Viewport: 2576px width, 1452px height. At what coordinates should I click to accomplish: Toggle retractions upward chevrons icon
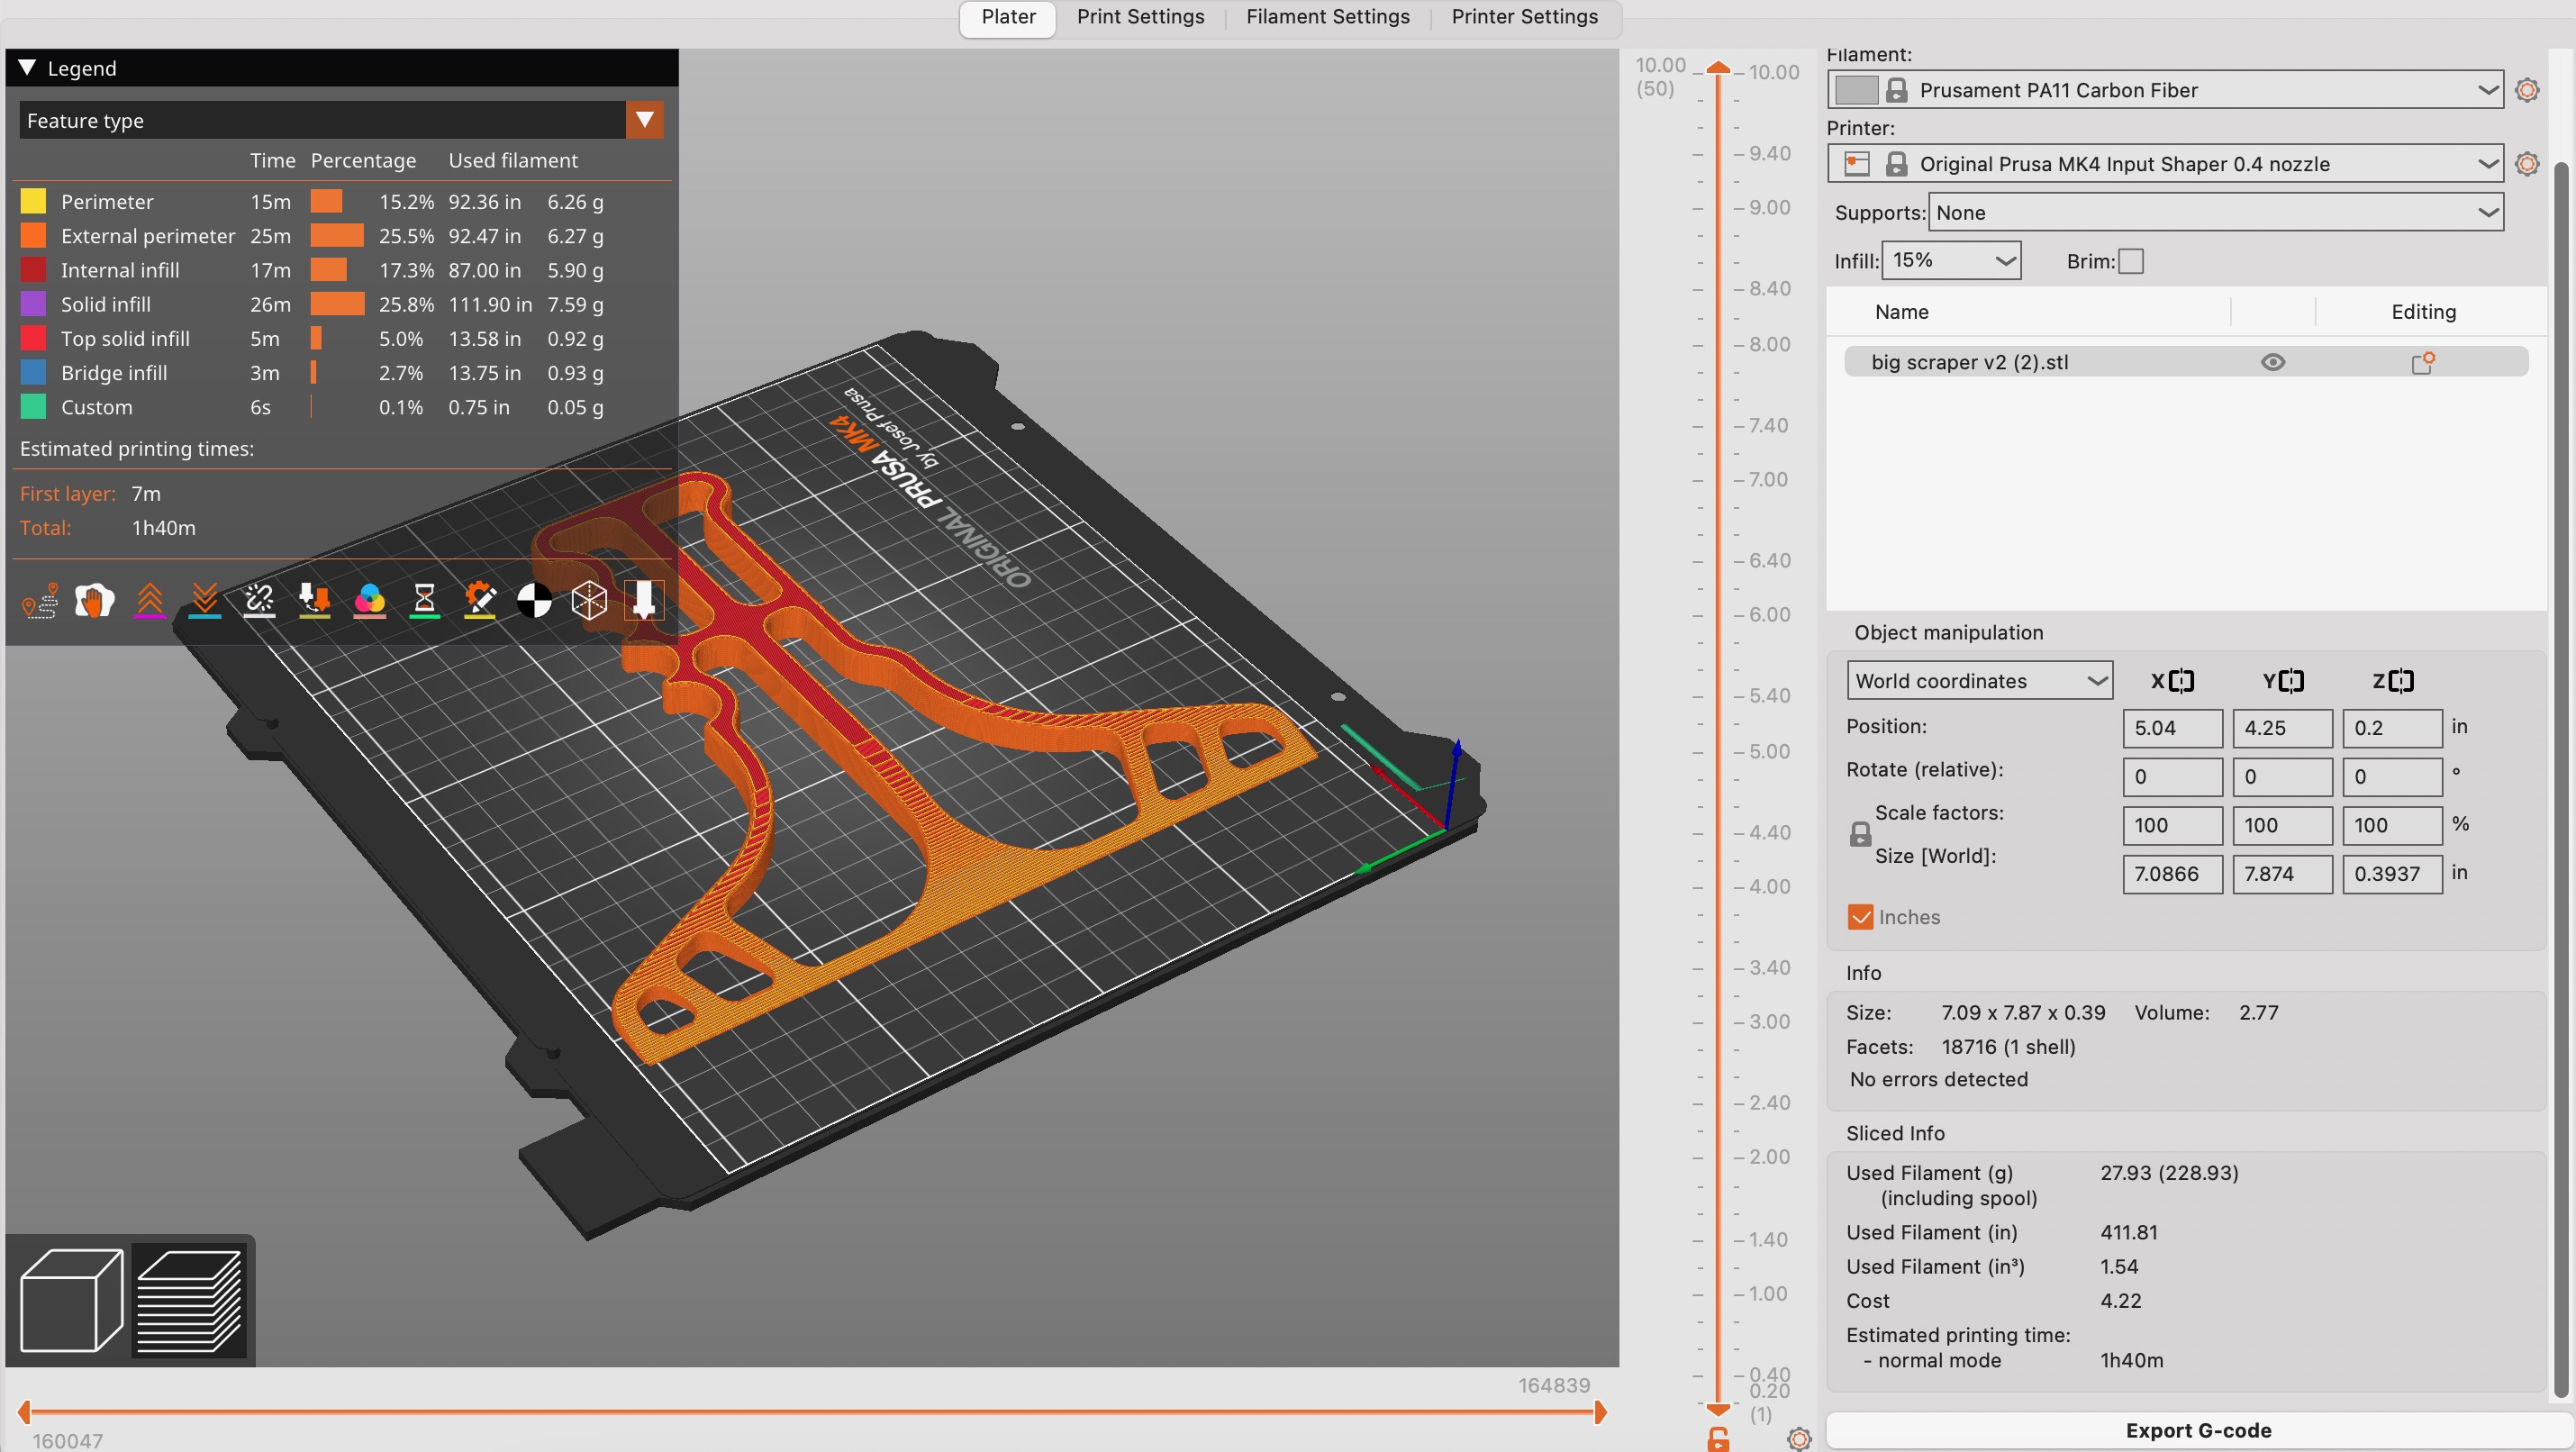click(150, 601)
